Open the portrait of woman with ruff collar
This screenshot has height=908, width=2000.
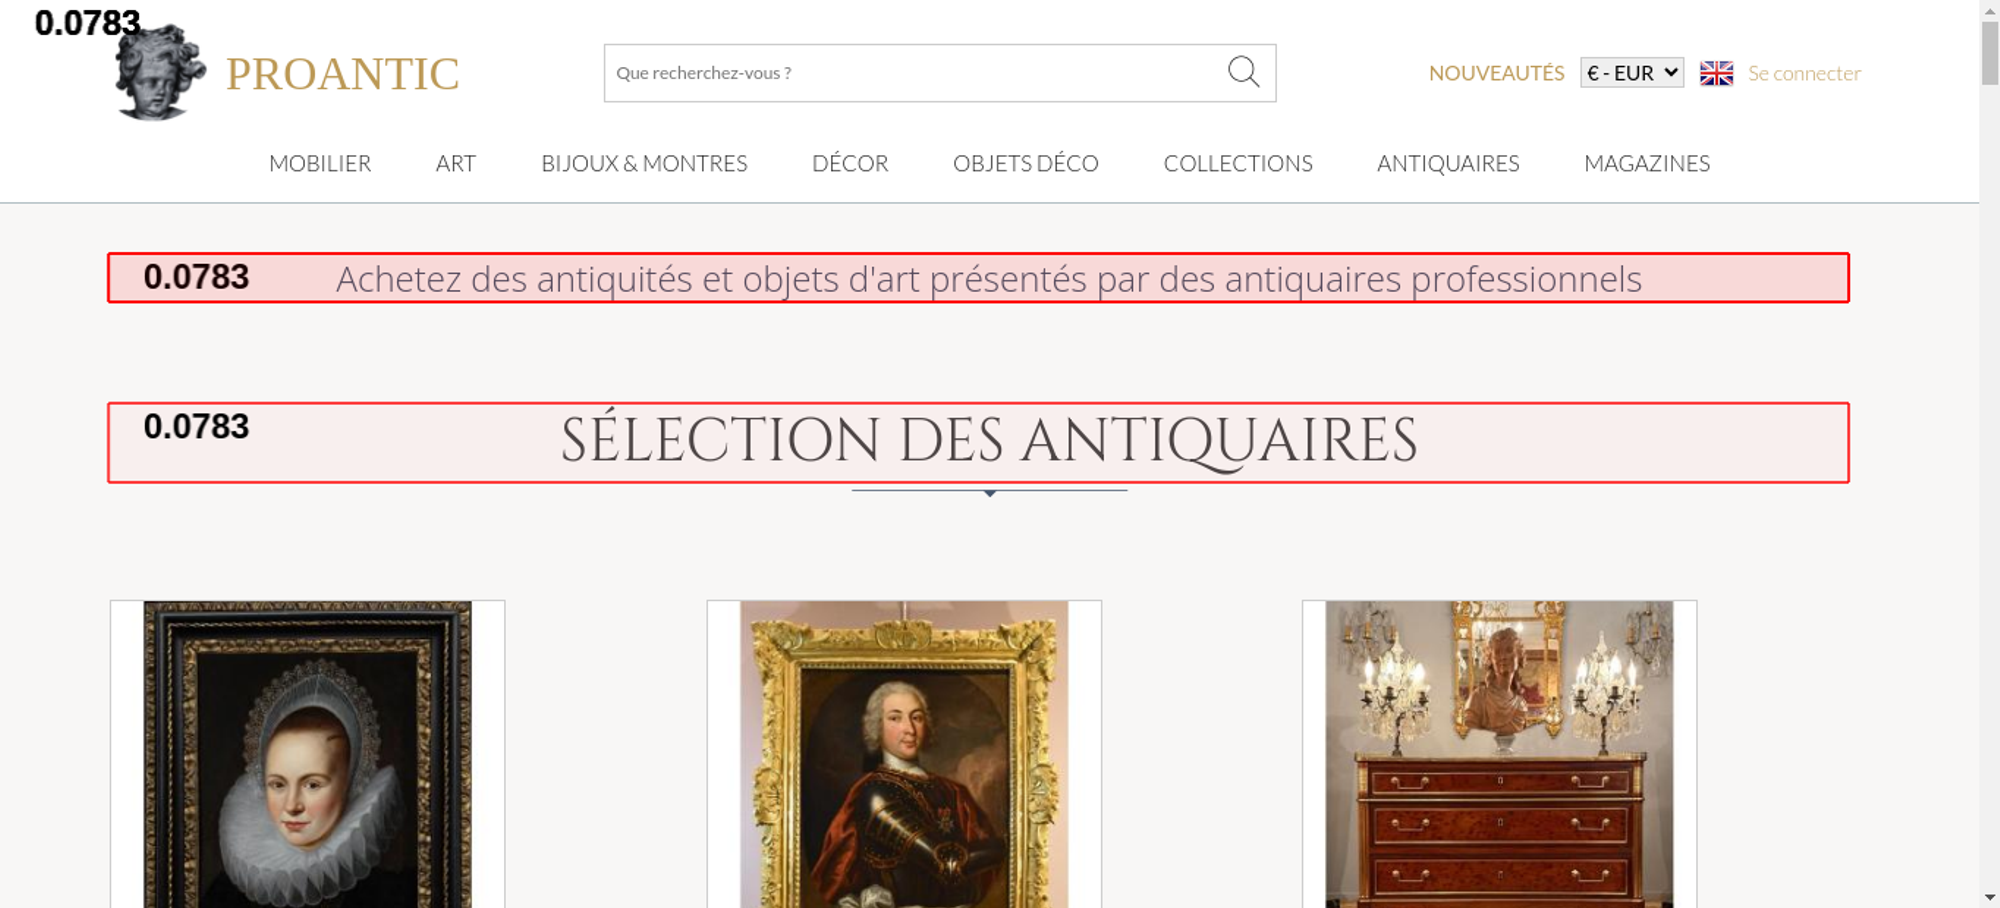point(307,754)
